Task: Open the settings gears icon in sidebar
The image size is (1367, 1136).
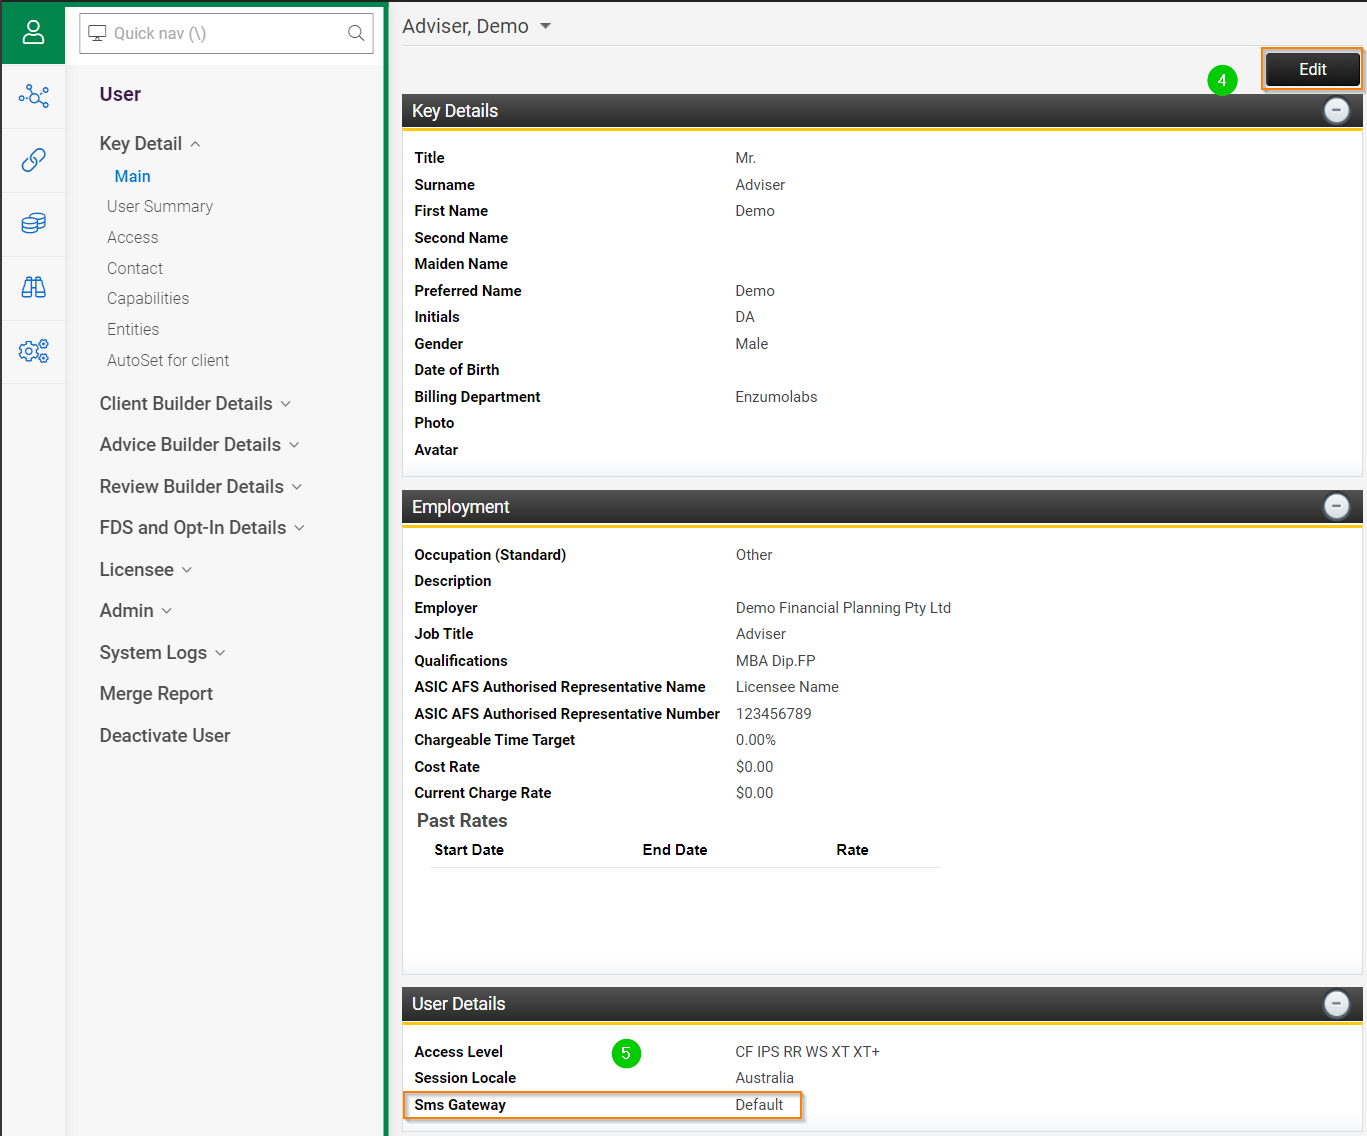Action: 33,351
